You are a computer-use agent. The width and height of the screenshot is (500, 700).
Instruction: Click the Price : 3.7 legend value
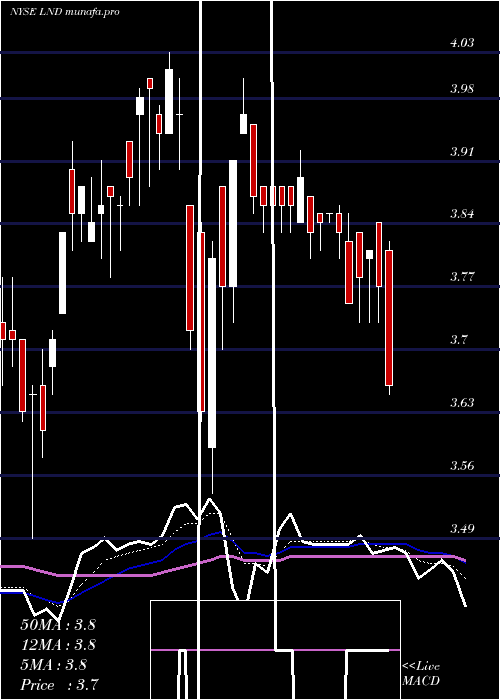click(59, 685)
